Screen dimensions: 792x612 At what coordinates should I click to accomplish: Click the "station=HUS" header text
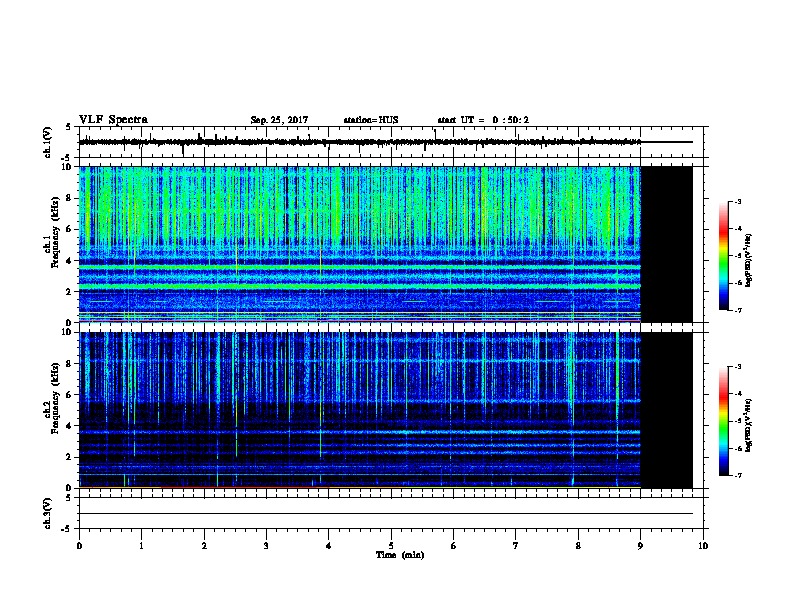click(371, 120)
